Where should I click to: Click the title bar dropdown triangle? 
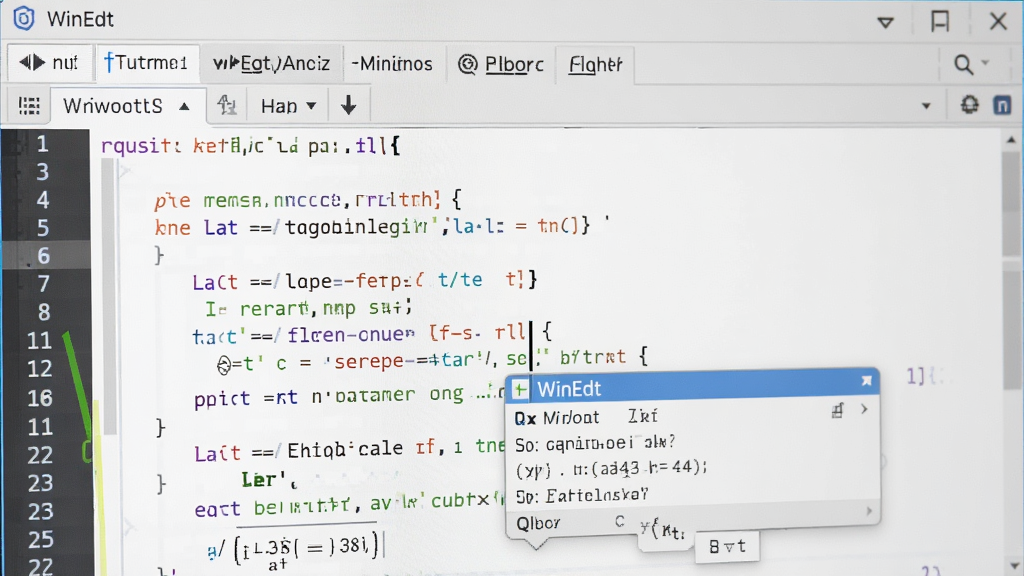coord(885,22)
